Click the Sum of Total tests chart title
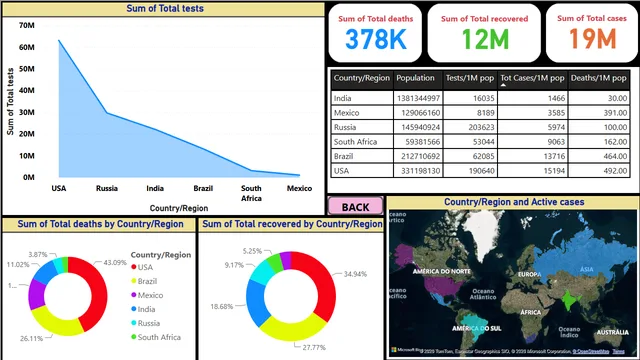640x360 pixels. click(165, 9)
